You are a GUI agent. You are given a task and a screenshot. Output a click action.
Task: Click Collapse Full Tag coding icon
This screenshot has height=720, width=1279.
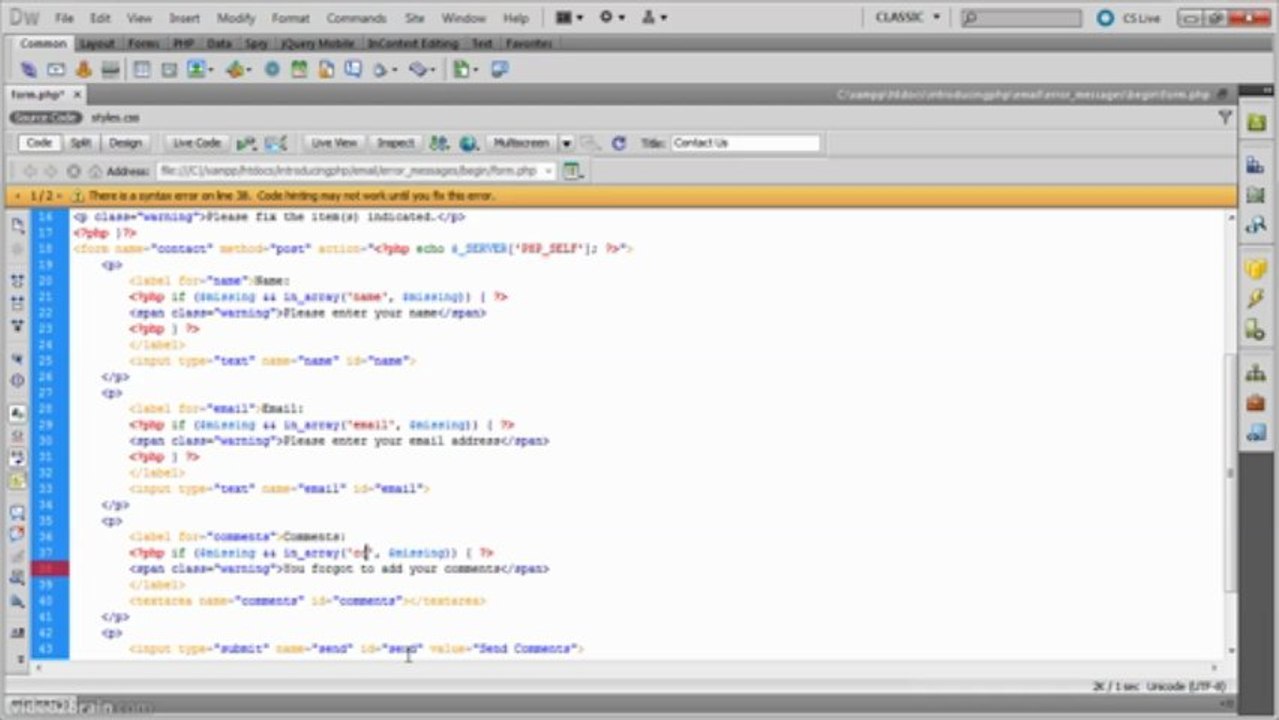coord(17,281)
